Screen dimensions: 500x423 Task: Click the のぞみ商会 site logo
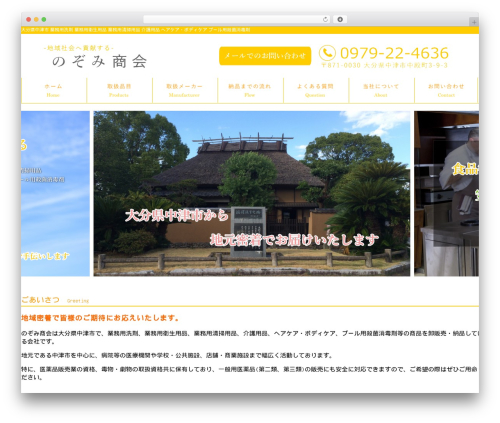click(99, 61)
